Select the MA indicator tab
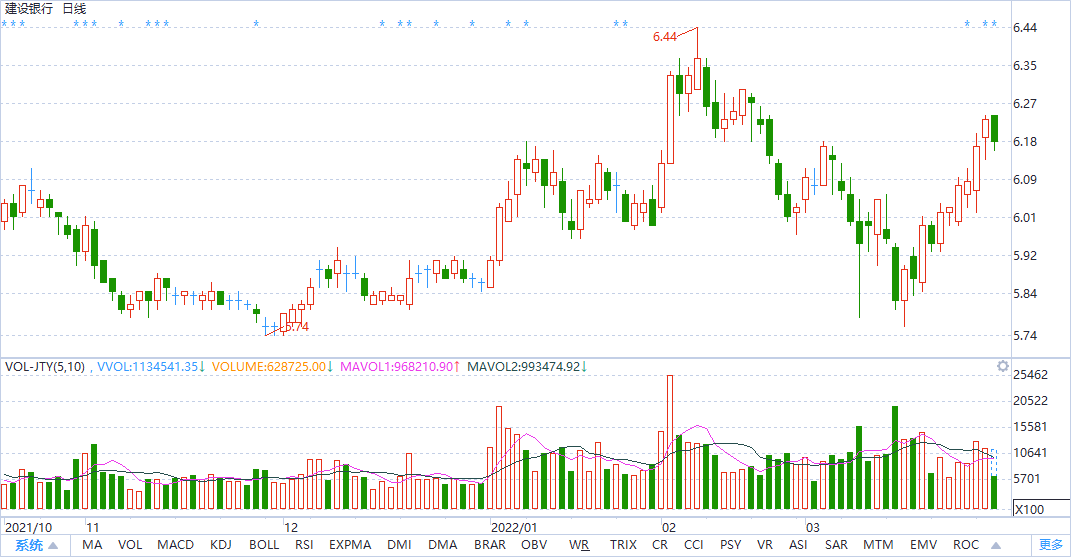 coord(92,545)
